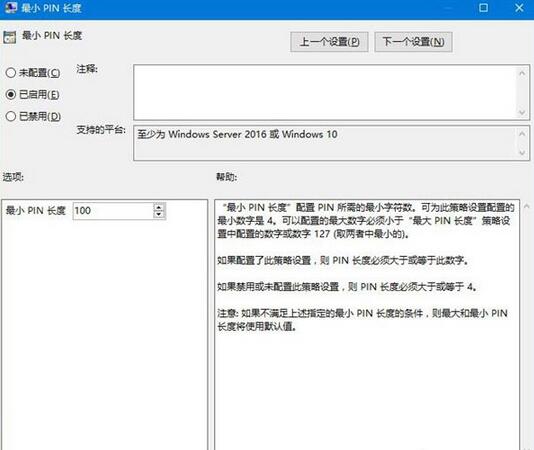Click the 选项: label
The width and height of the screenshot is (534, 450).
click(x=13, y=177)
